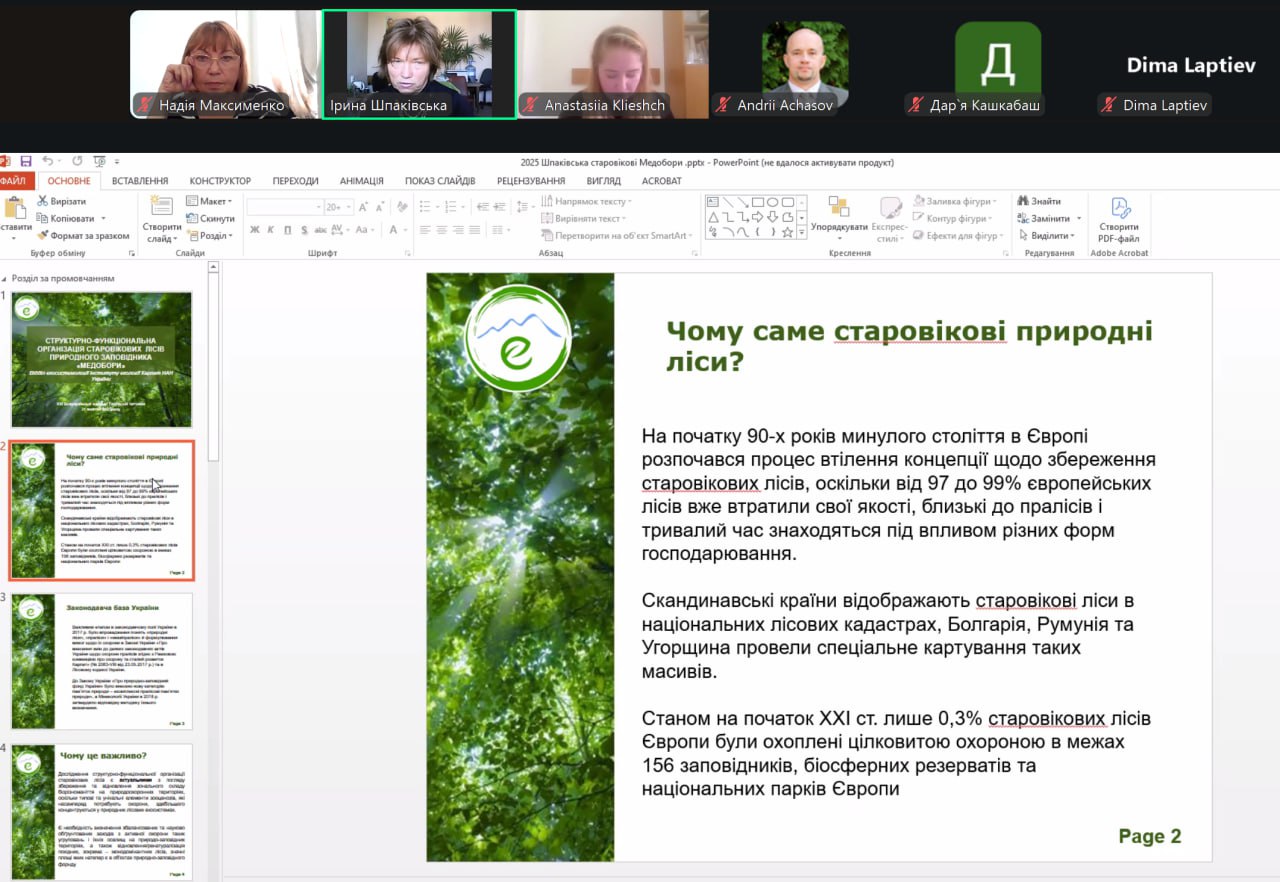Image resolution: width=1280 pixels, height=882 pixels.
Task: Click the ФАЙЛ button
Action: click(14, 181)
